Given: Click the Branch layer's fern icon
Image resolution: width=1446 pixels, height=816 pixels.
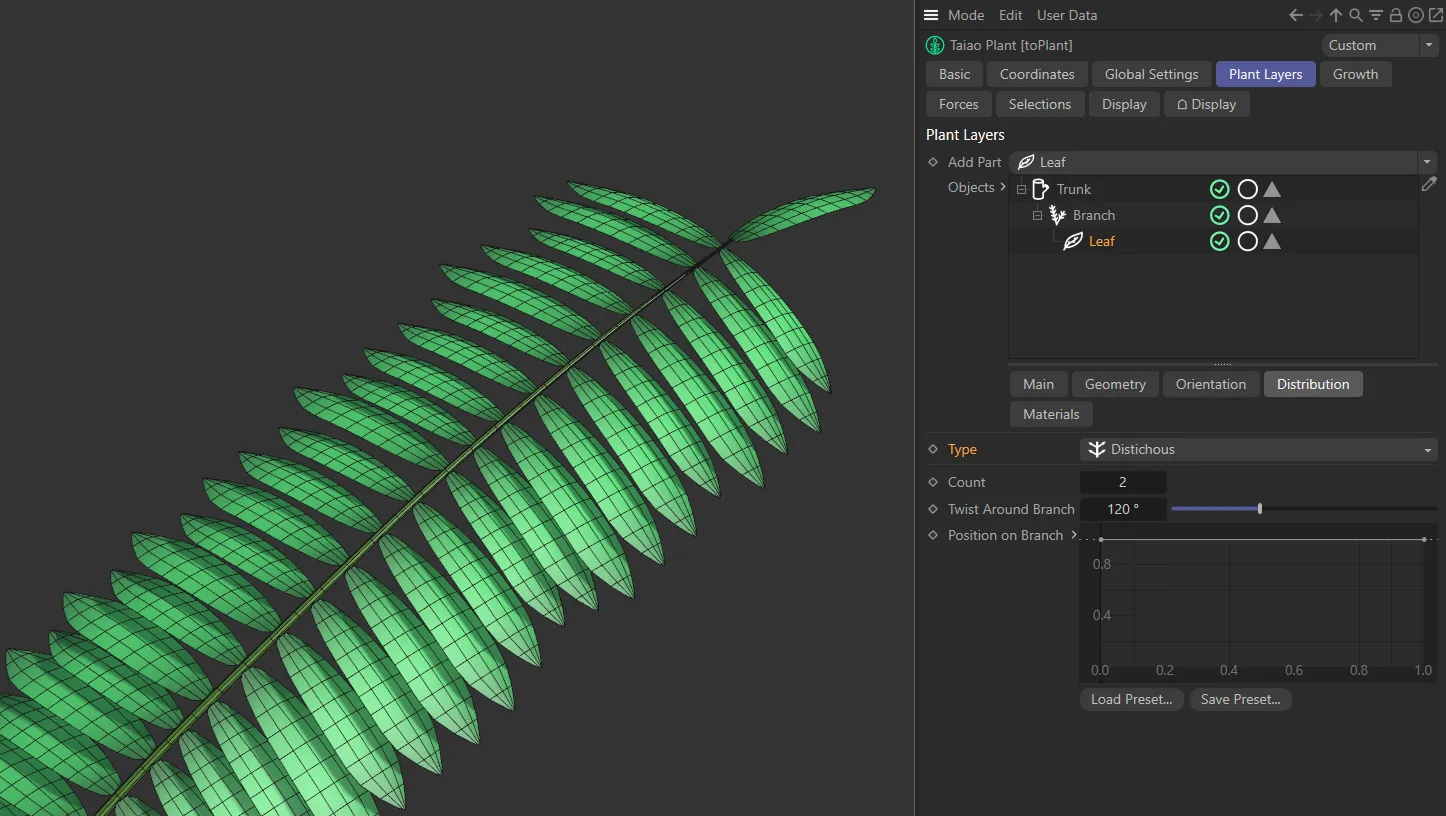Looking at the screenshot, I should pyautogui.click(x=1057, y=215).
